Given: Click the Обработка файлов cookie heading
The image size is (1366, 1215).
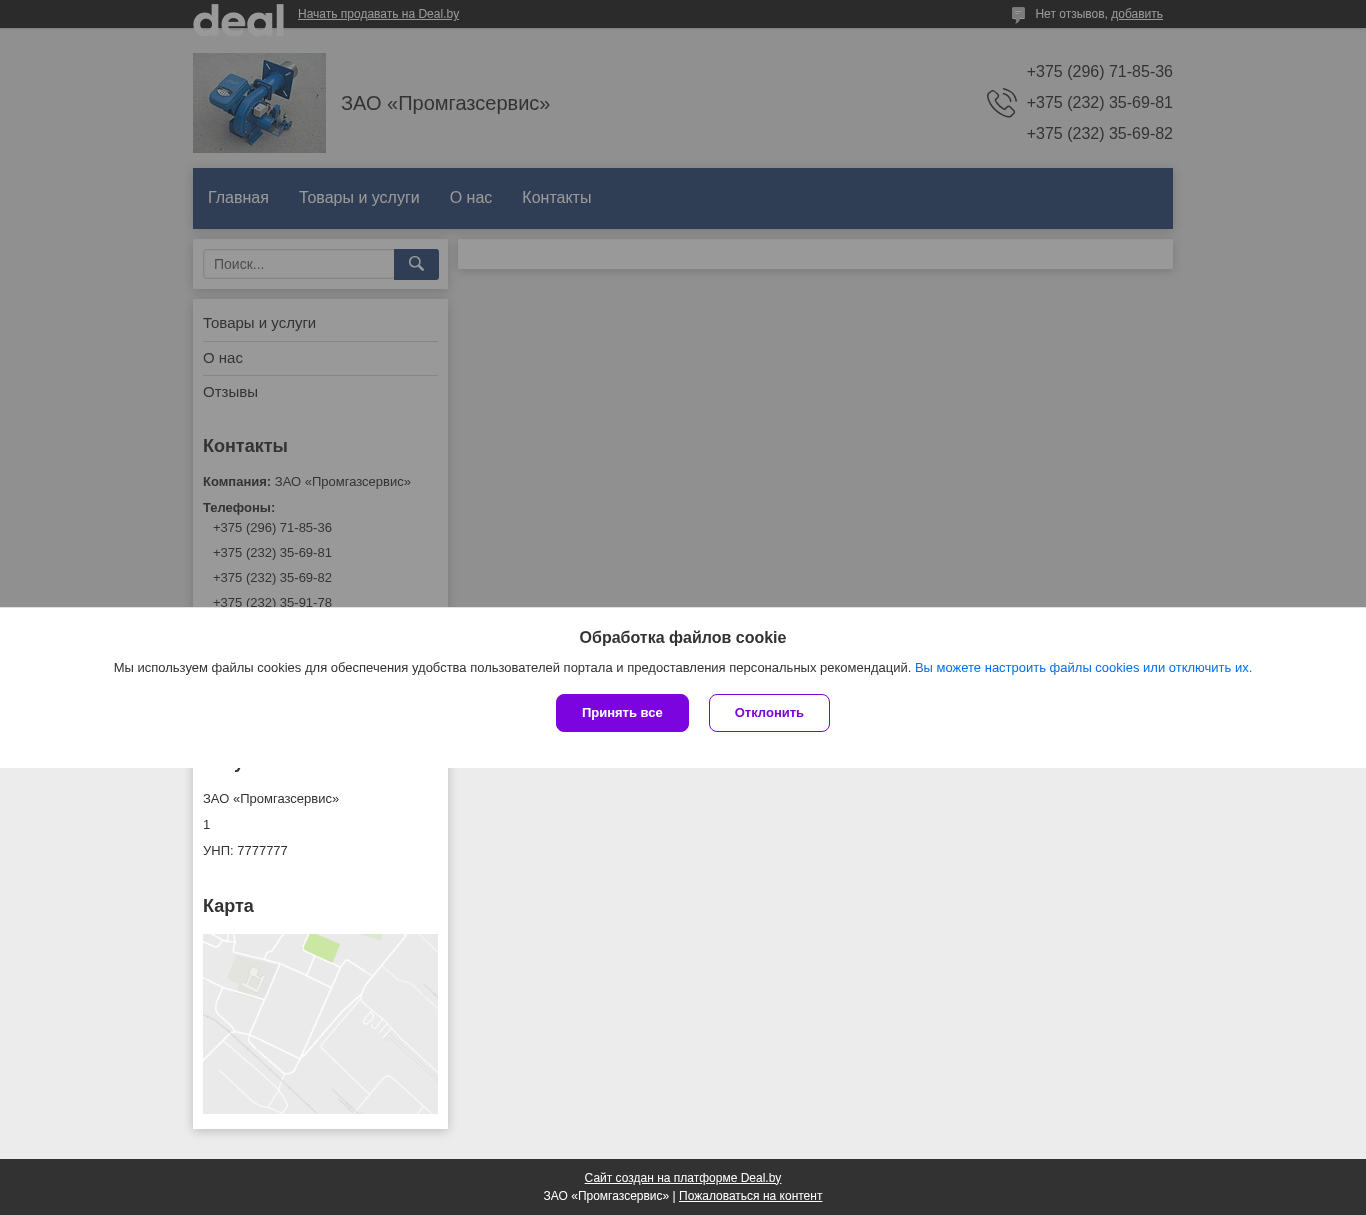Looking at the screenshot, I should pyautogui.click(x=683, y=638).
